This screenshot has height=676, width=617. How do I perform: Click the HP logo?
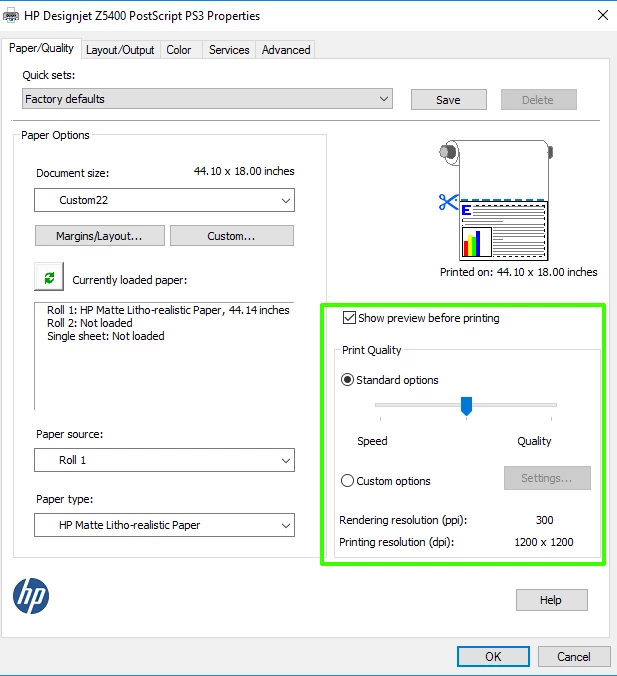point(31,596)
